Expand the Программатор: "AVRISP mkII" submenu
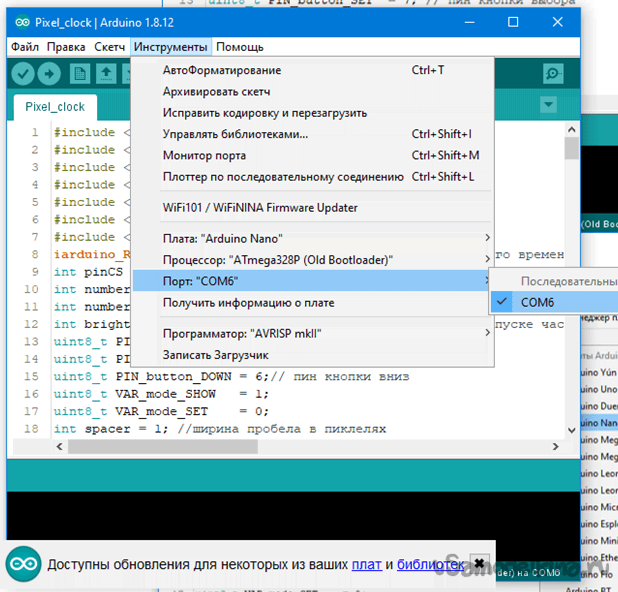 pyautogui.click(x=313, y=333)
